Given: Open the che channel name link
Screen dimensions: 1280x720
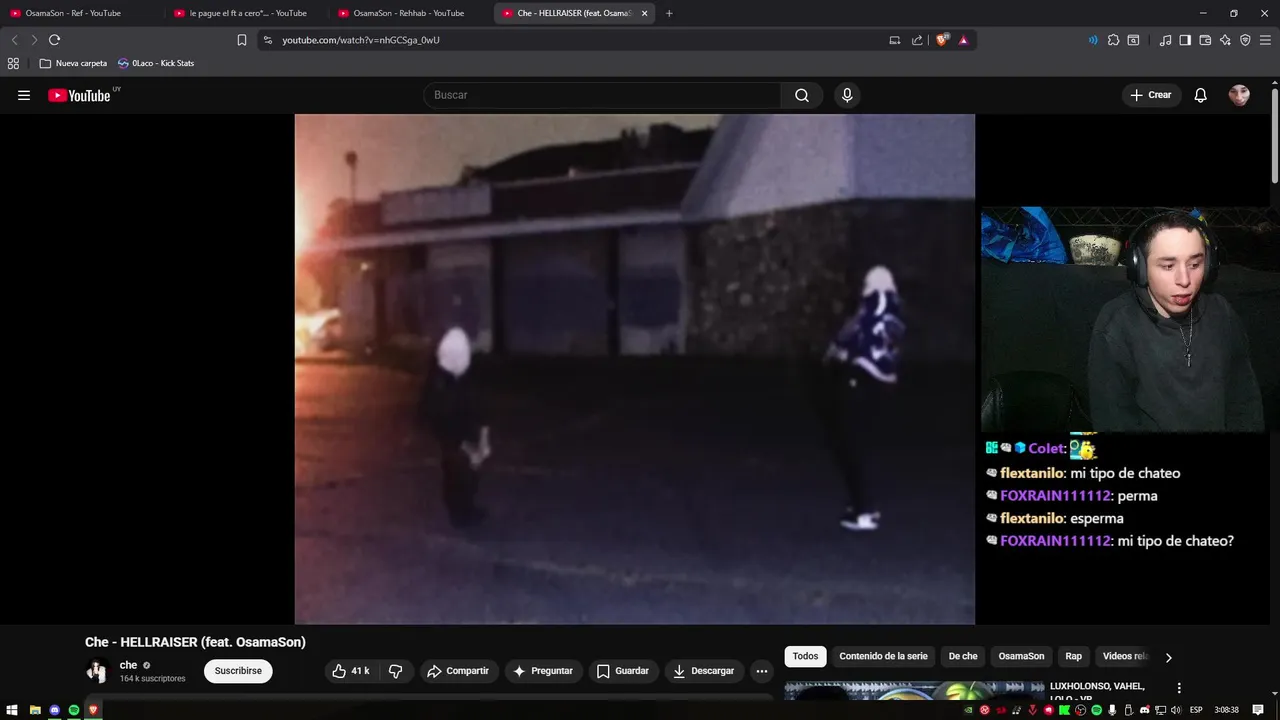Looking at the screenshot, I should point(128,665).
